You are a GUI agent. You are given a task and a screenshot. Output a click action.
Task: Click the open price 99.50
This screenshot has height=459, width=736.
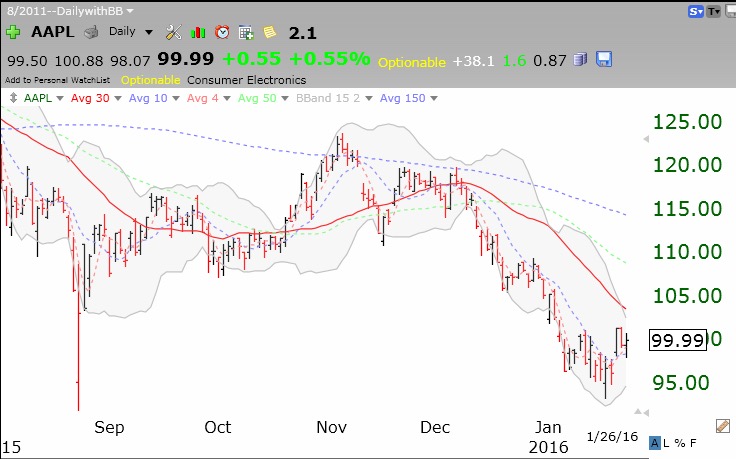pyautogui.click(x=27, y=61)
